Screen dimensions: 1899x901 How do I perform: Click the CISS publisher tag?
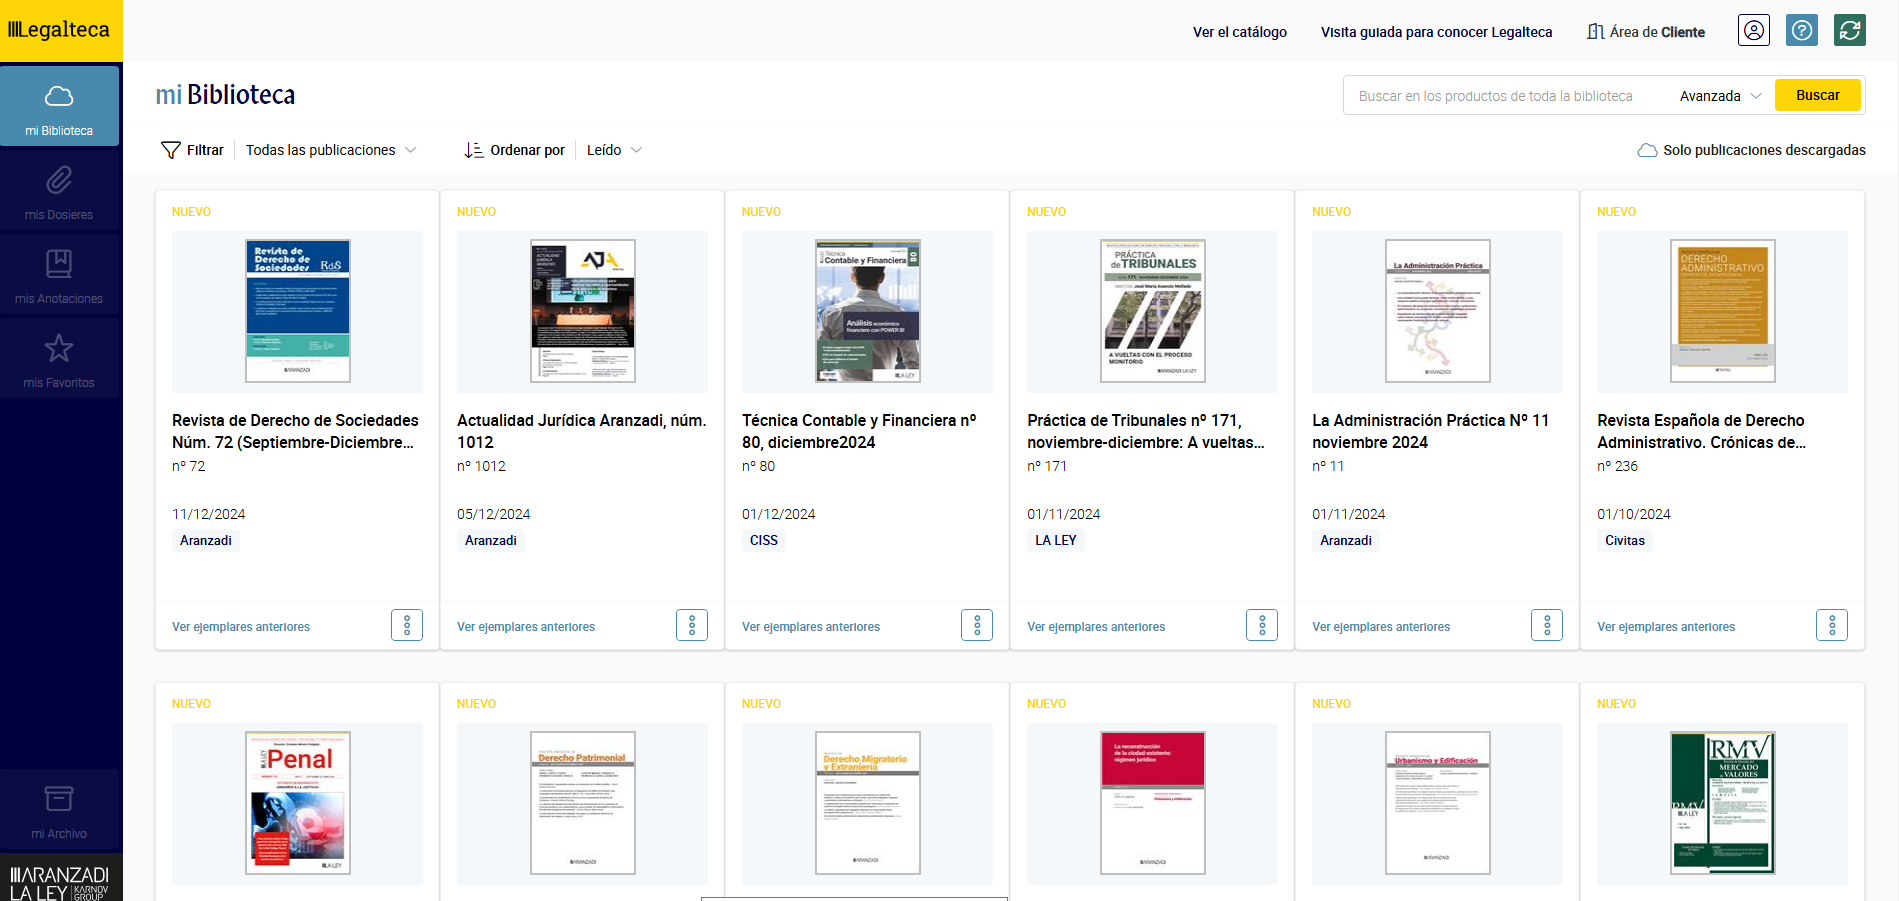[x=764, y=540]
